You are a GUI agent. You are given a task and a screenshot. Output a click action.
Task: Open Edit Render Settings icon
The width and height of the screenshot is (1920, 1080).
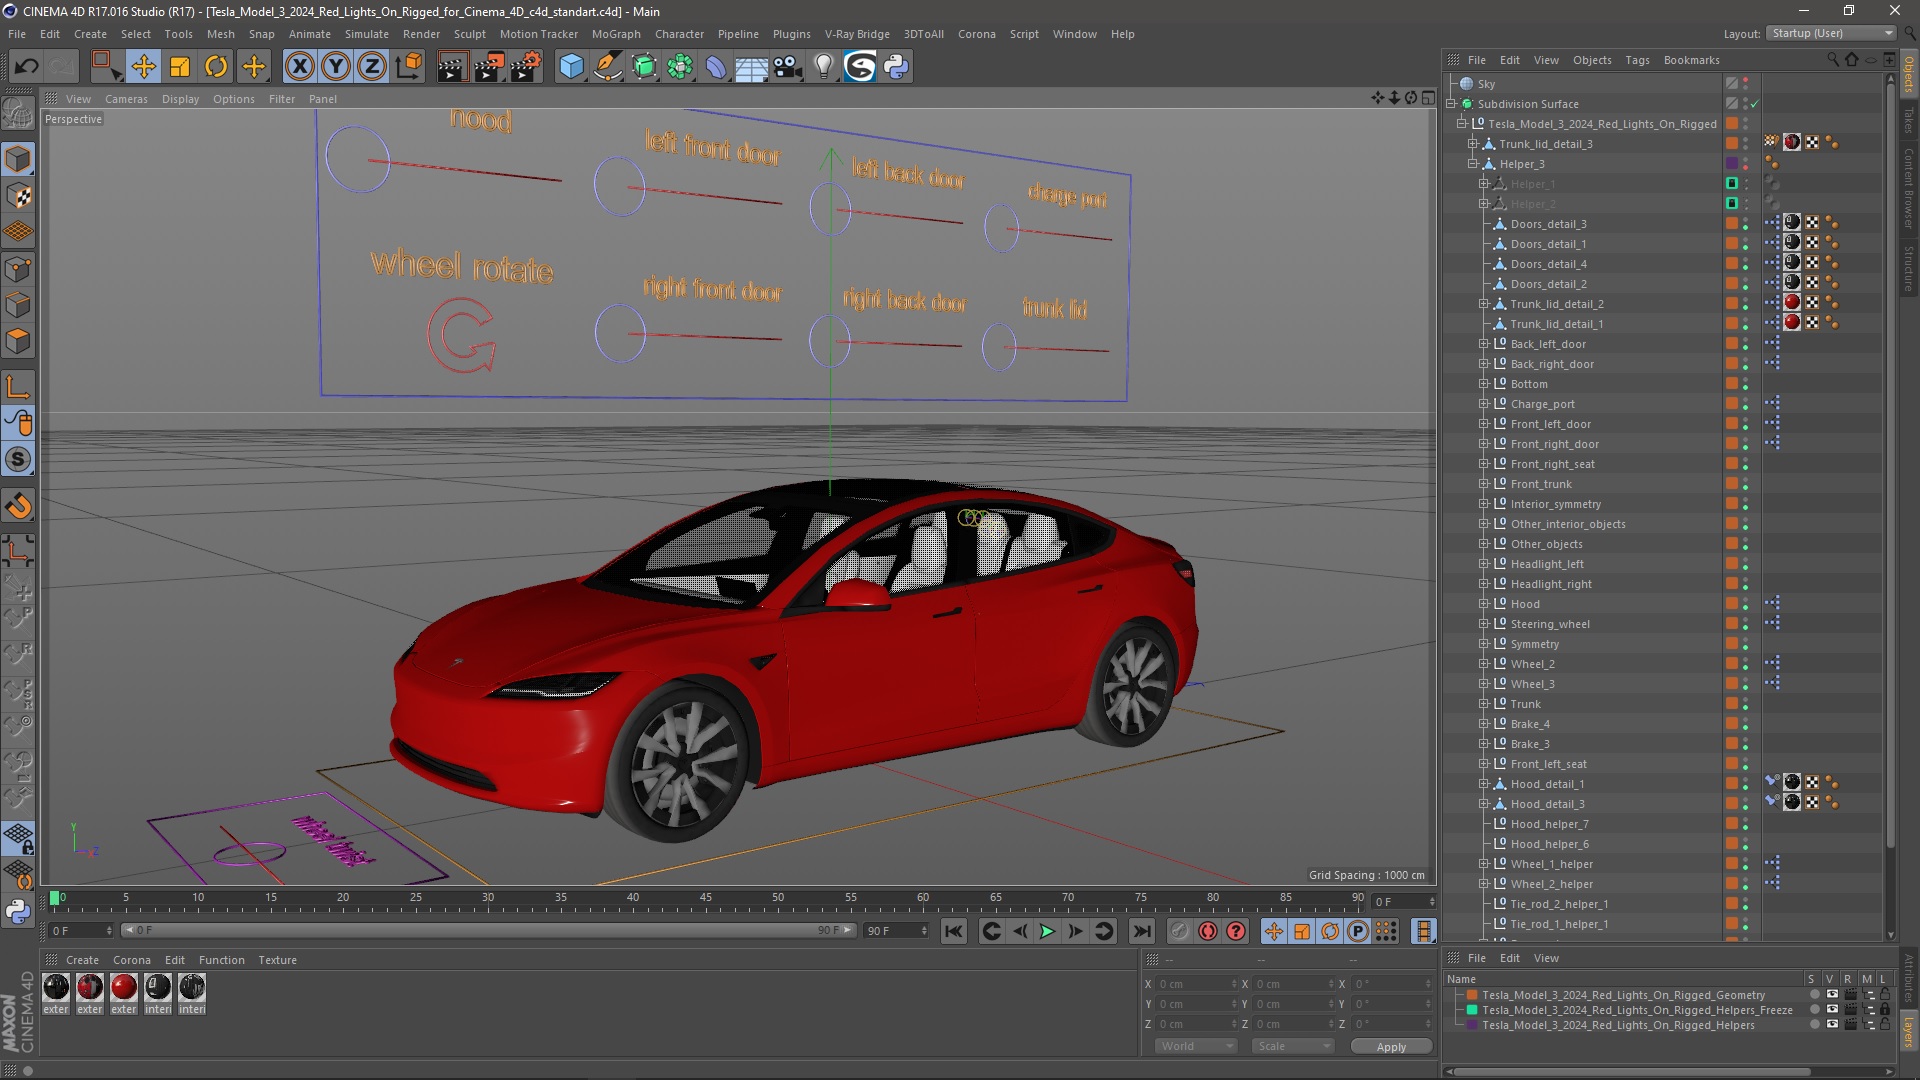(x=526, y=67)
